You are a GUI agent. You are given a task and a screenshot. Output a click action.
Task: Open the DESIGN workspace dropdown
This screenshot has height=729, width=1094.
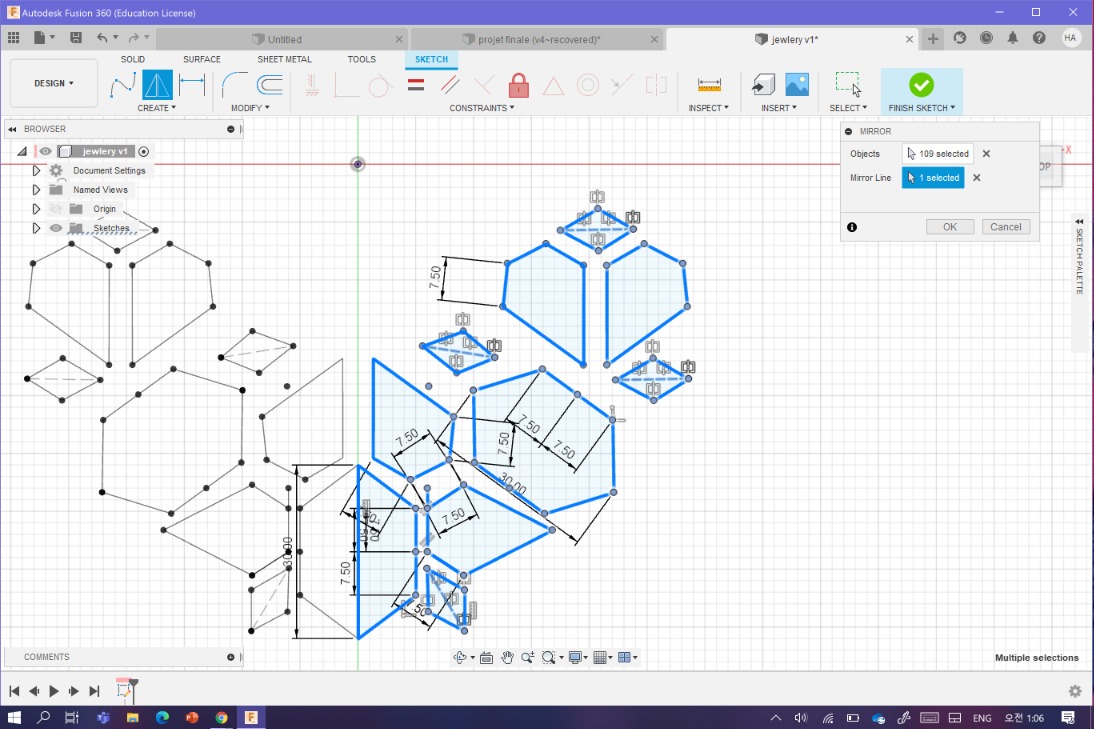54,84
